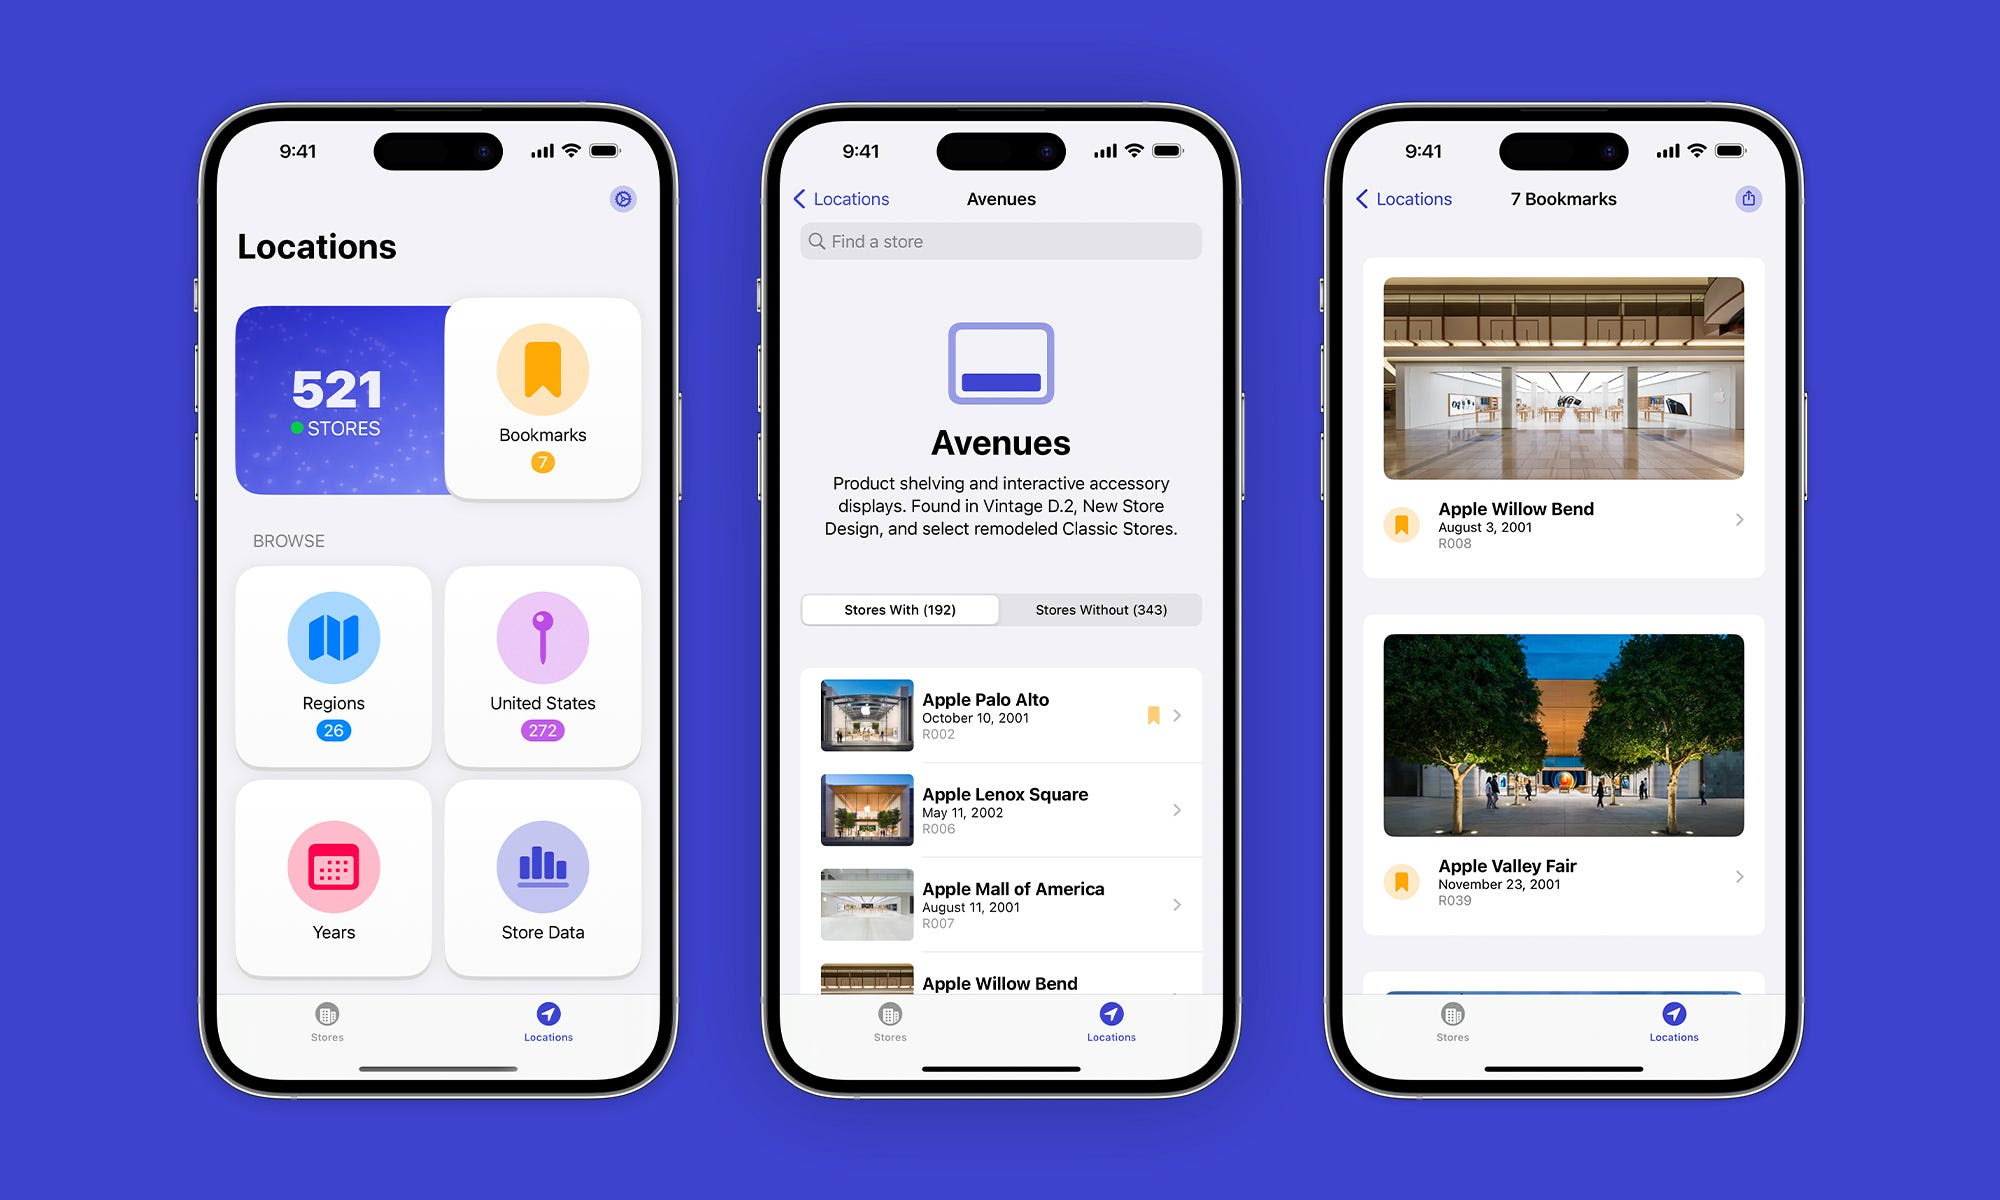
Task: Switch to Stores With 192 toggle
Action: [x=901, y=609]
